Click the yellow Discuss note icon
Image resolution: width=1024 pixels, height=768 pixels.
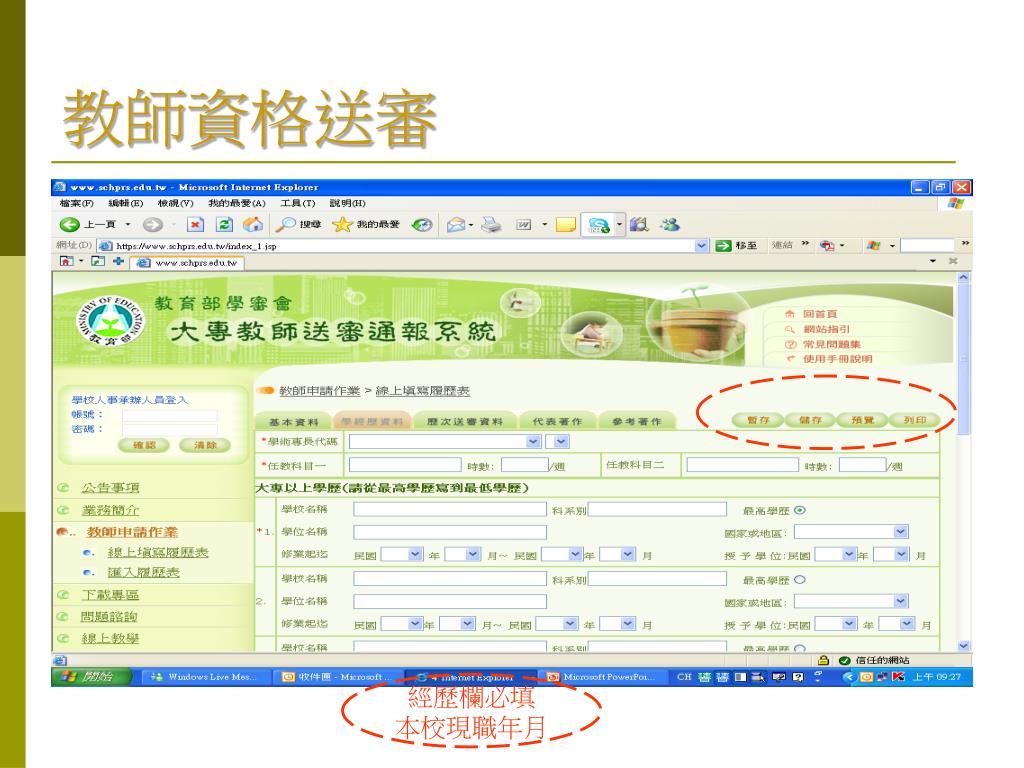(x=566, y=225)
